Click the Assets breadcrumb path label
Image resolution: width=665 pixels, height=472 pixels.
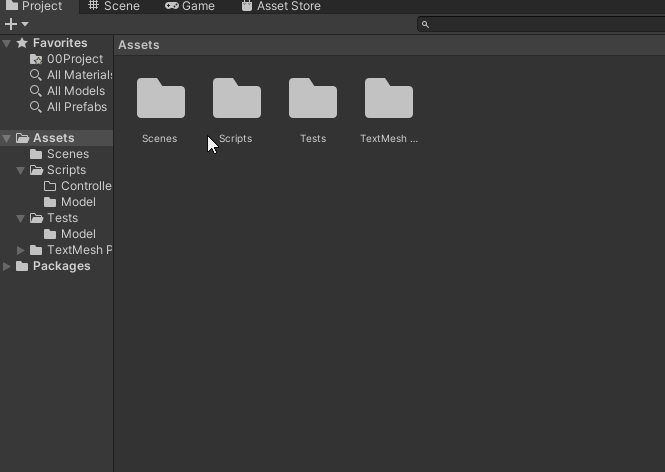[x=139, y=45]
